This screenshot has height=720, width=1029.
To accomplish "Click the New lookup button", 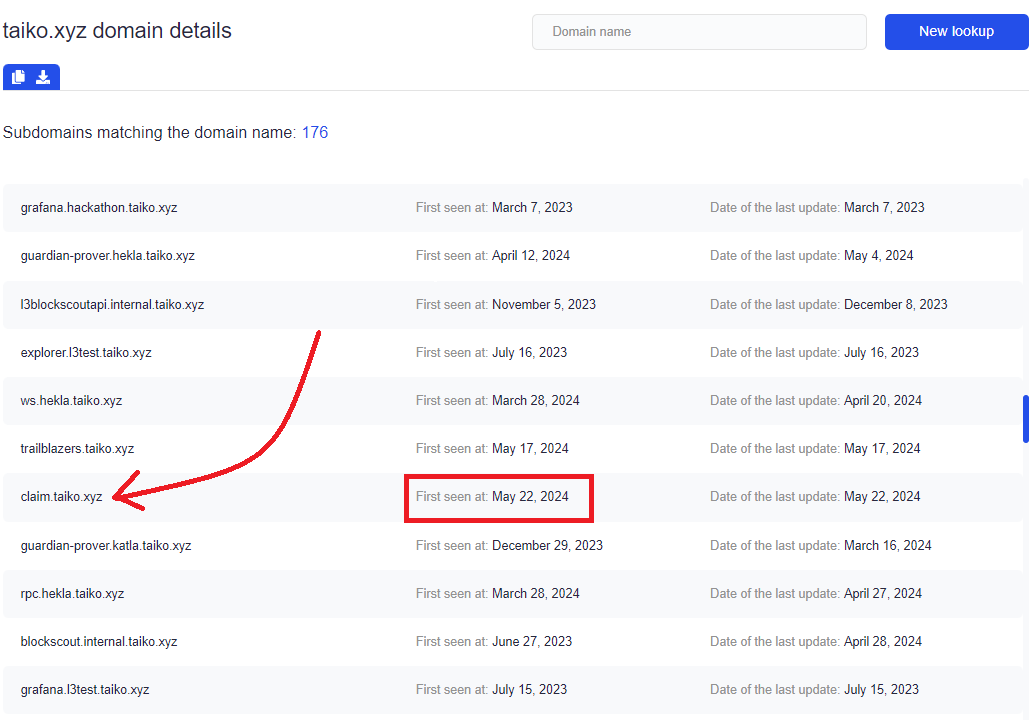I will click(956, 32).
